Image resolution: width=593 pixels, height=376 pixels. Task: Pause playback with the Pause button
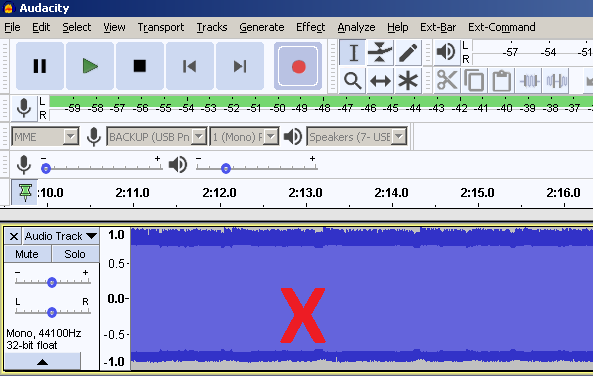40,66
